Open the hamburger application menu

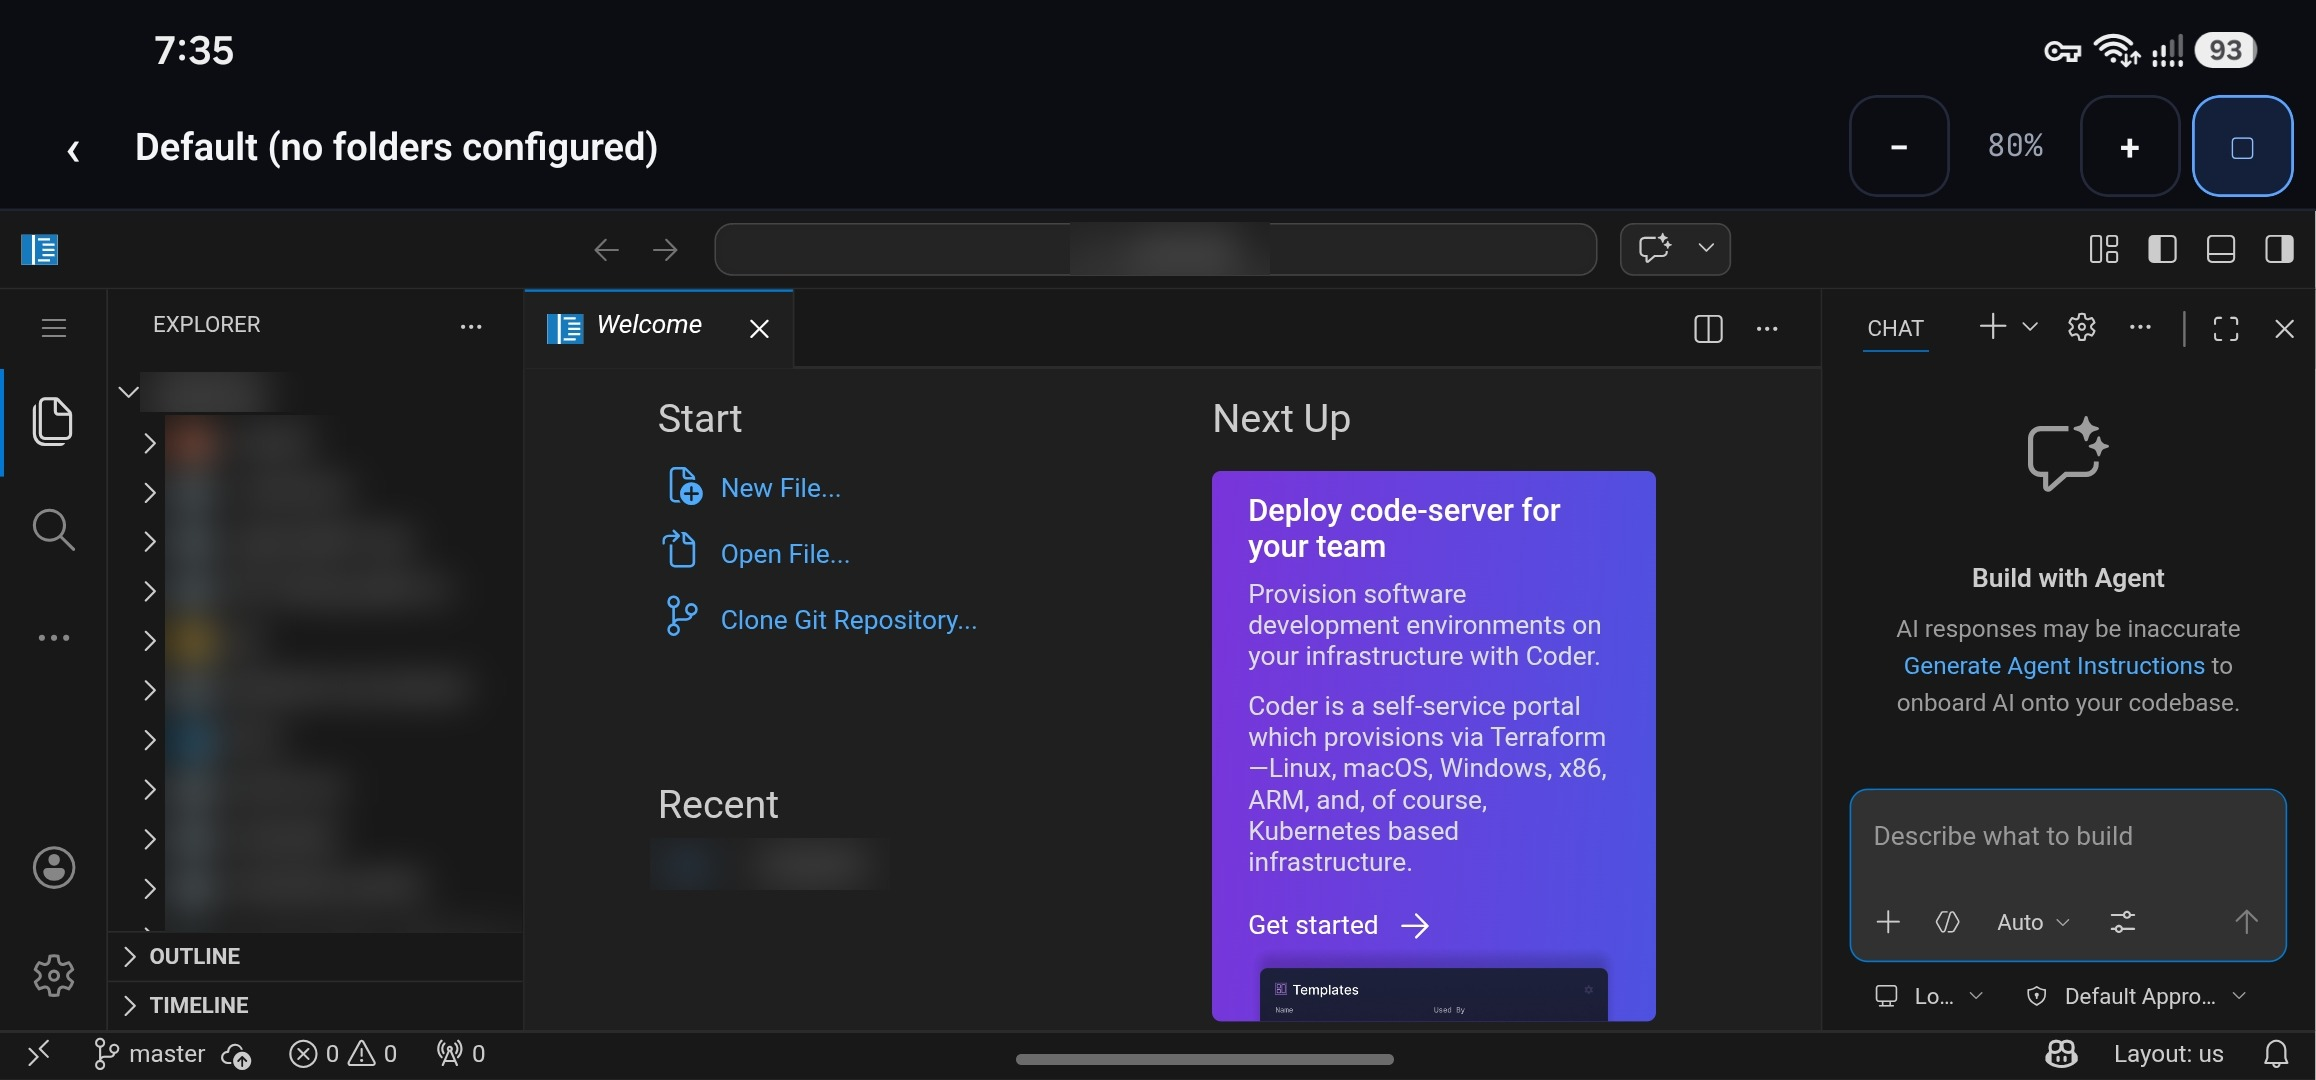53,328
